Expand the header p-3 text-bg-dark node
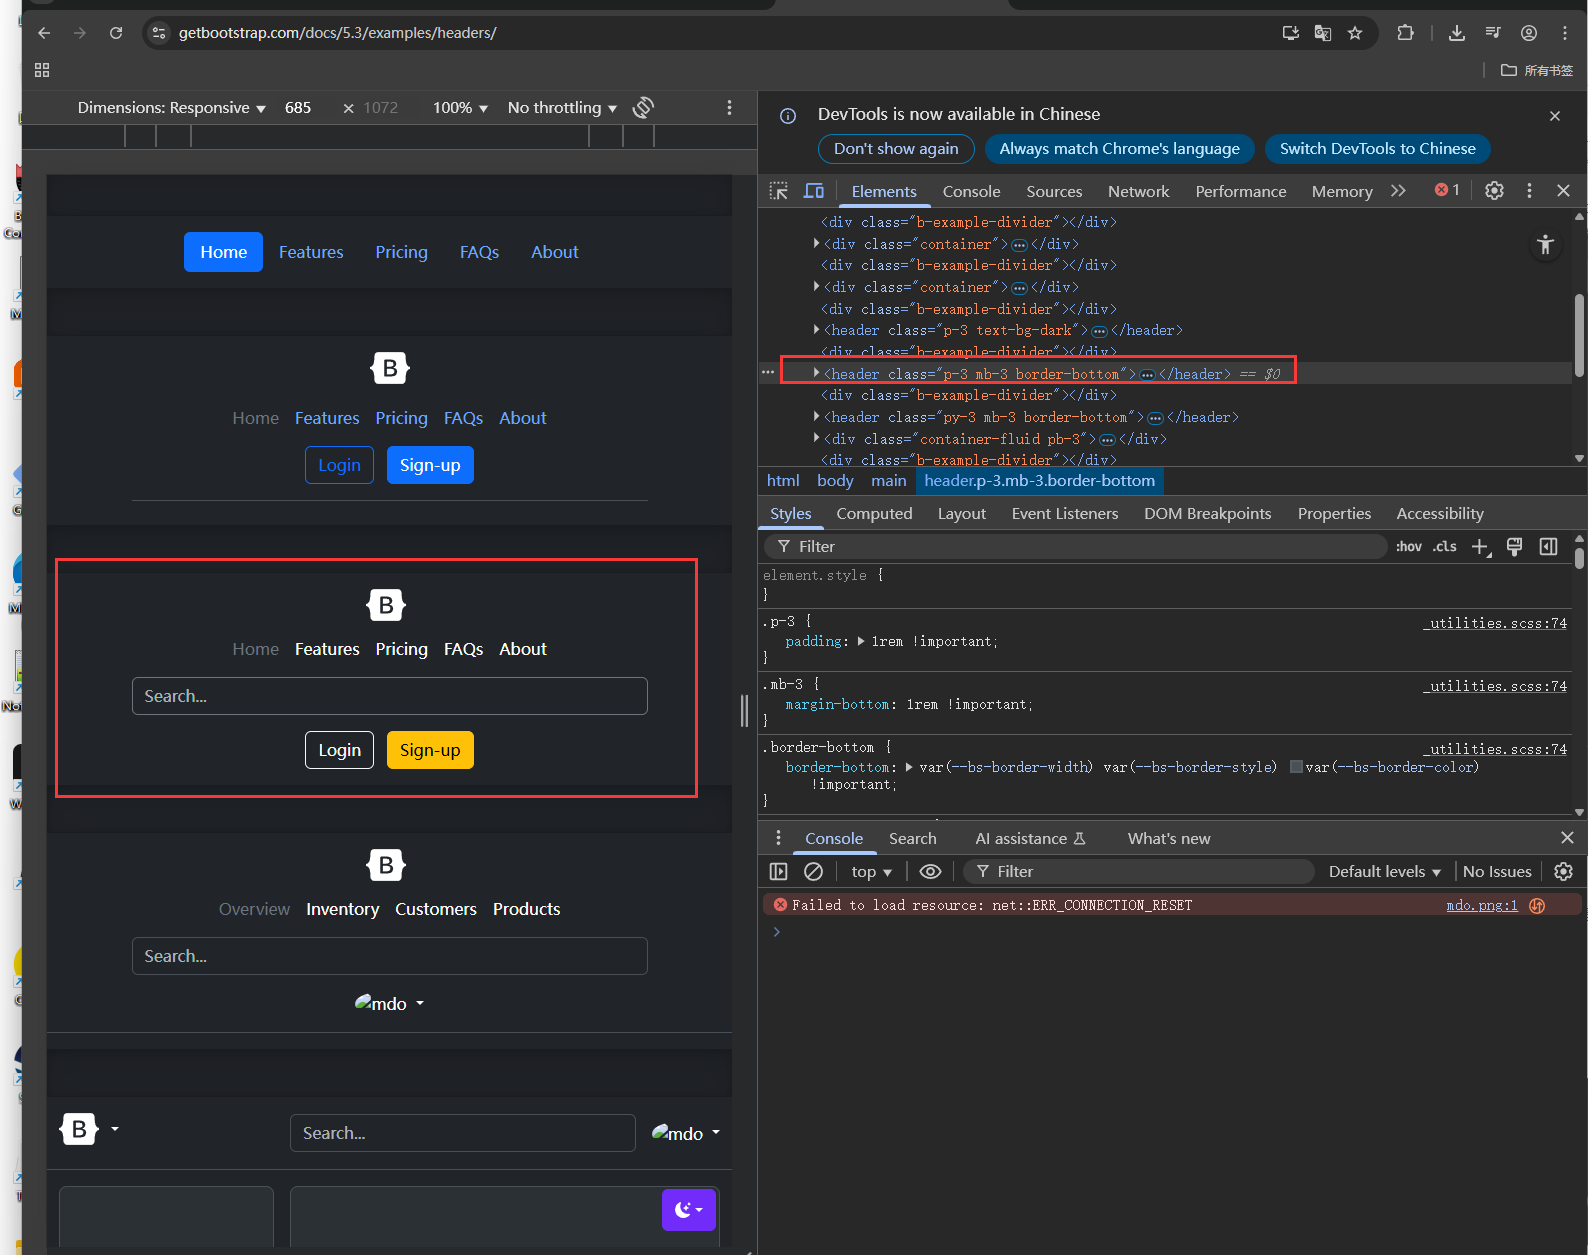Image resolution: width=1588 pixels, height=1255 pixels. (817, 329)
